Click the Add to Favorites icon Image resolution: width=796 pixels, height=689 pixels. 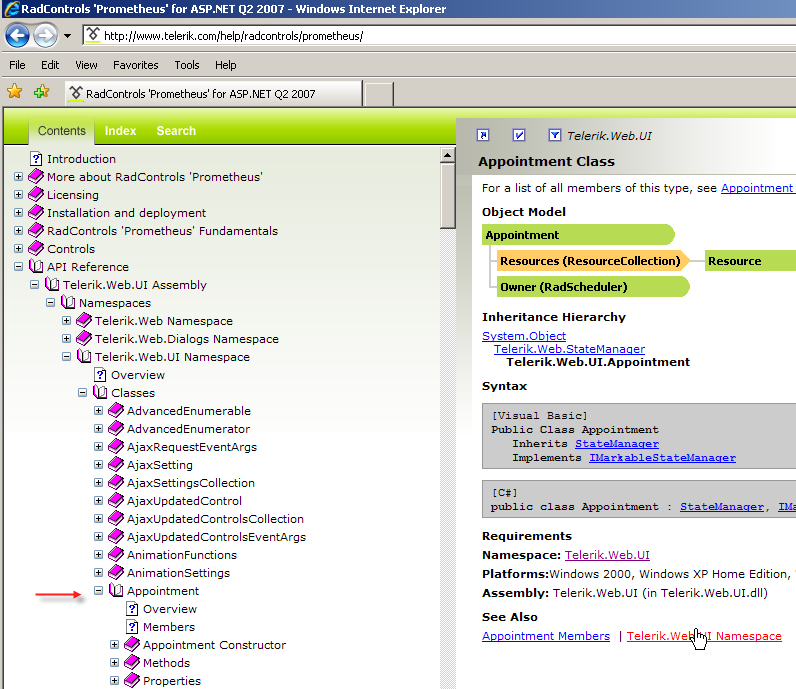(42, 92)
